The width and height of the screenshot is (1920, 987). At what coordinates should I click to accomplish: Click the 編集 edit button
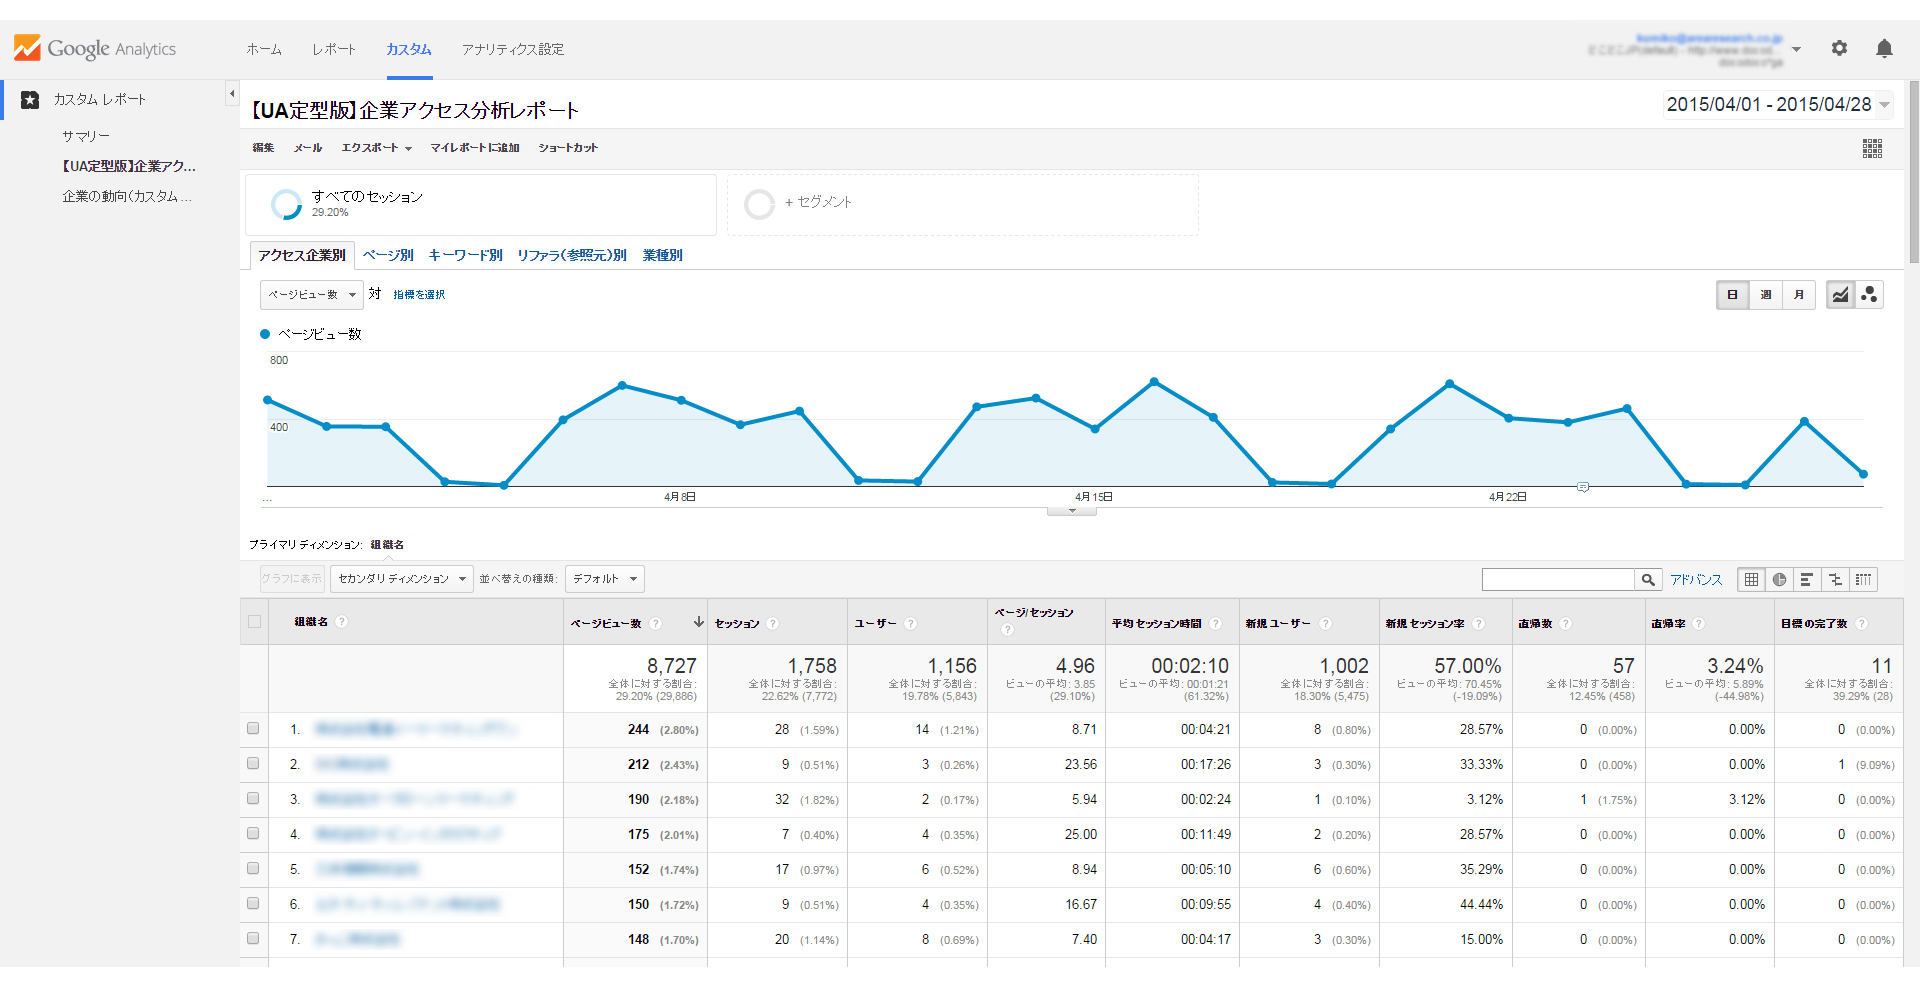tap(263, 148)
